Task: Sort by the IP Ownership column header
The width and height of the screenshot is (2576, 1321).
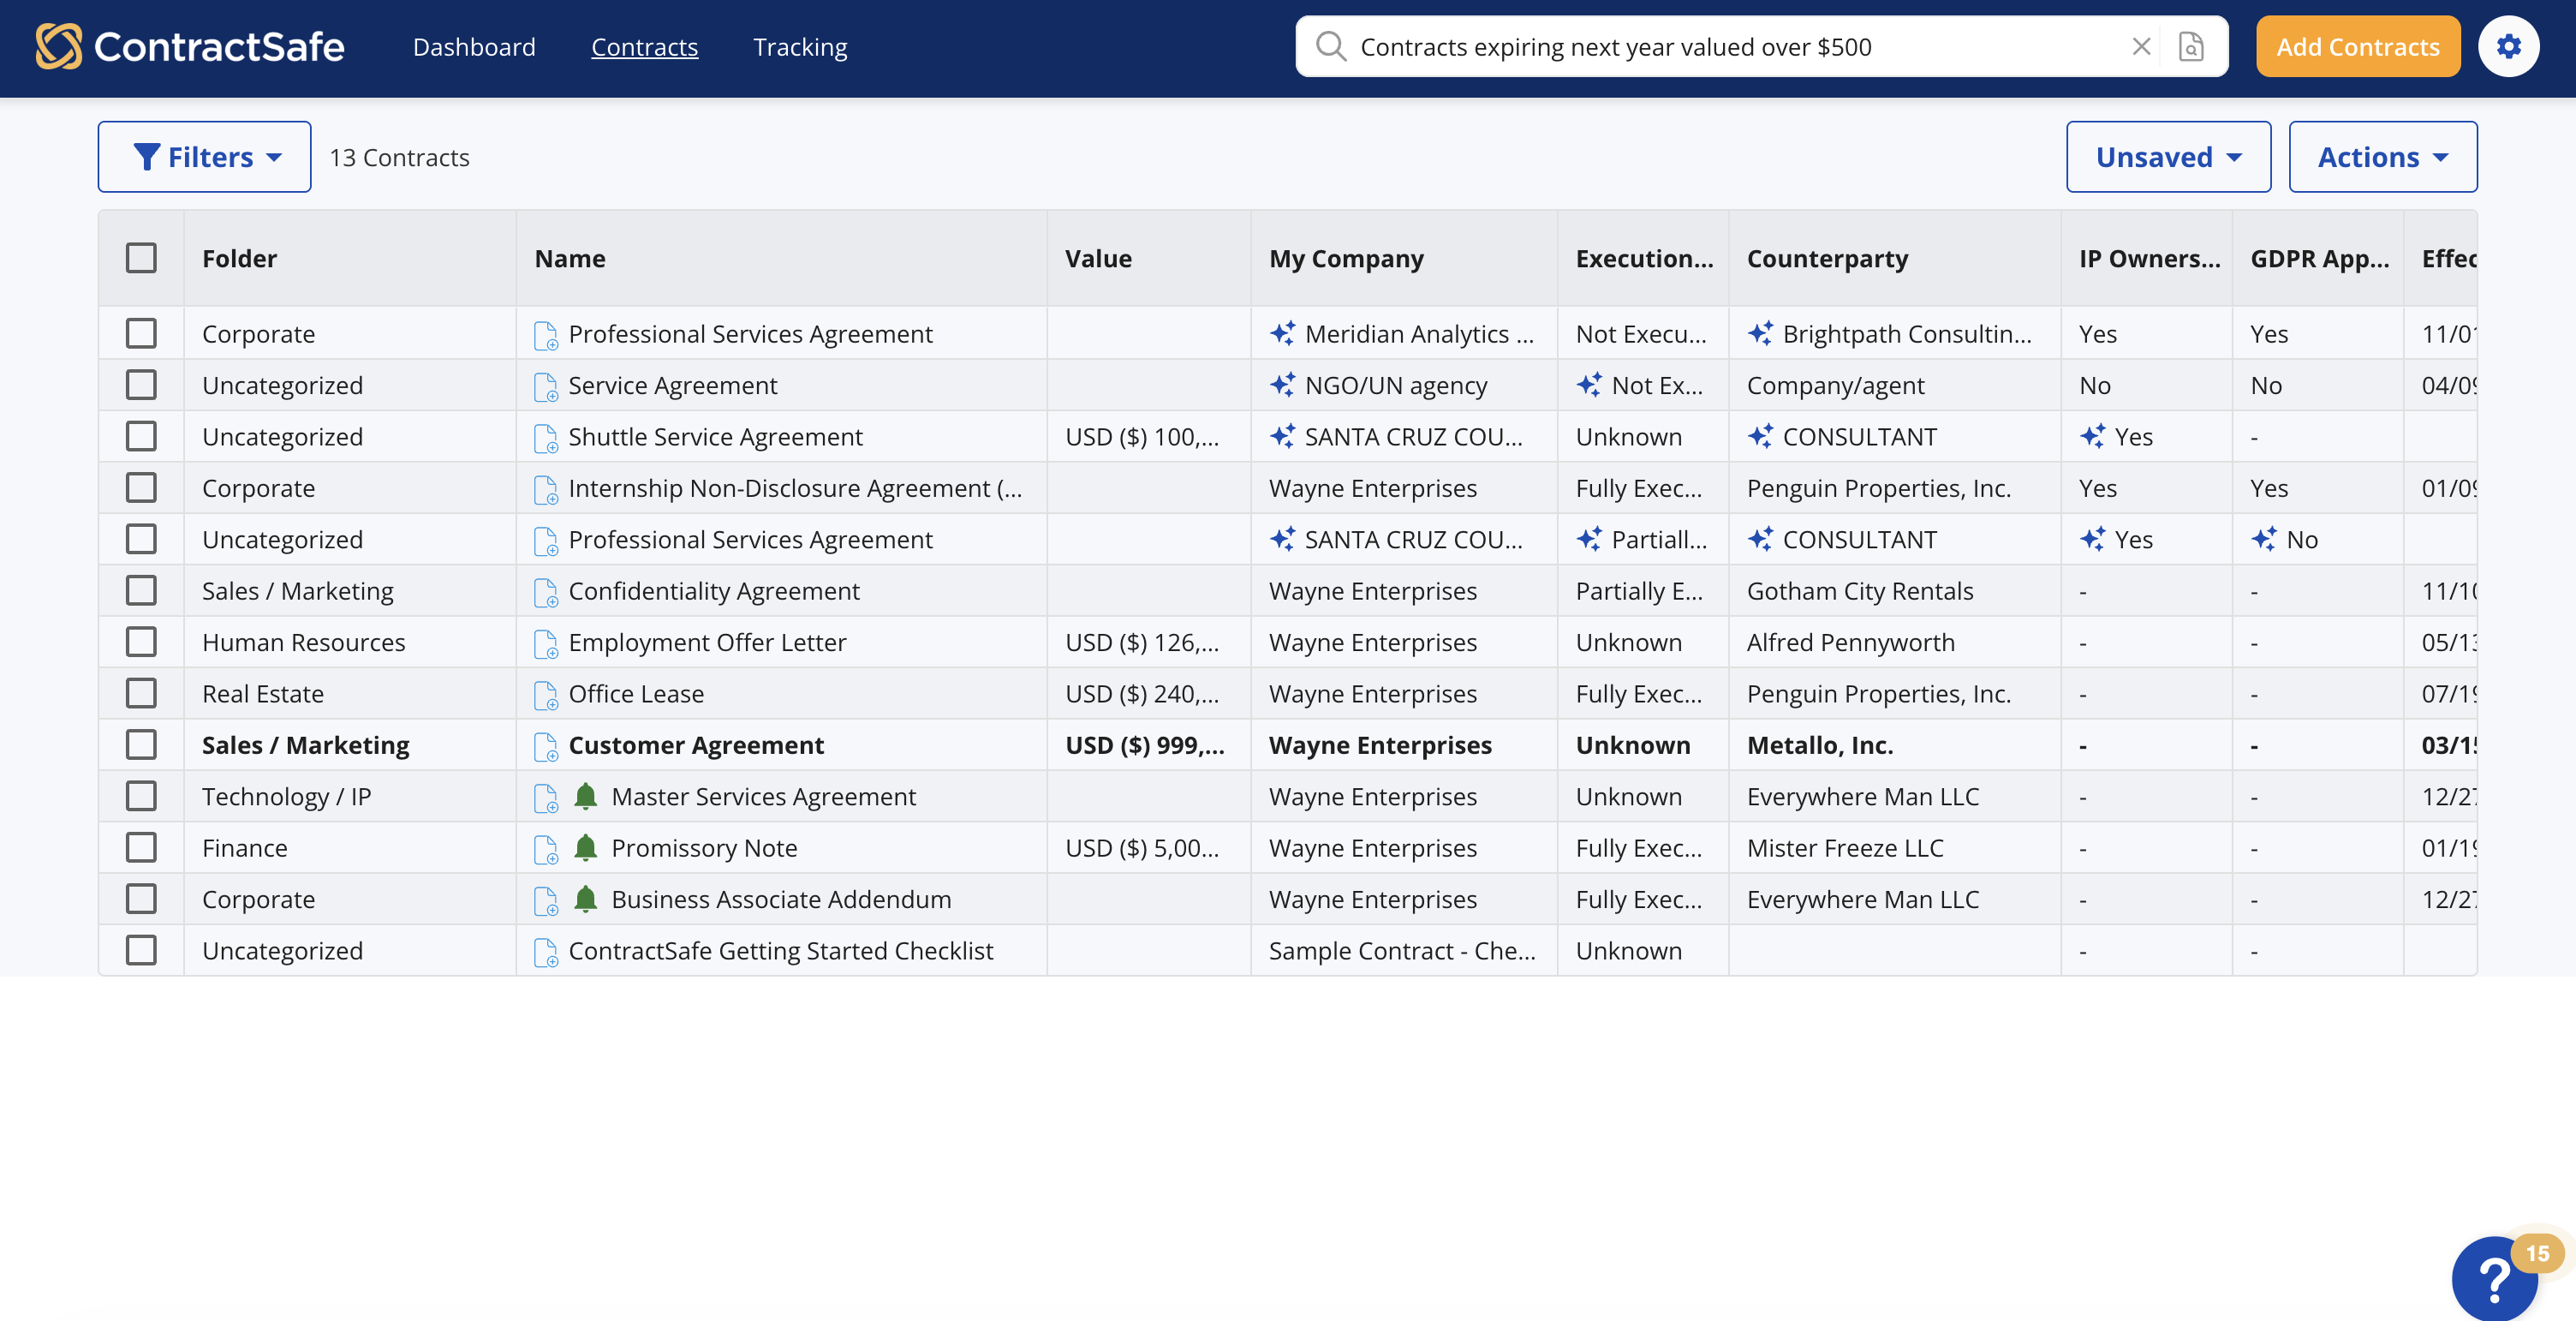Action: pyautogui.click(x=2149, y=258)
